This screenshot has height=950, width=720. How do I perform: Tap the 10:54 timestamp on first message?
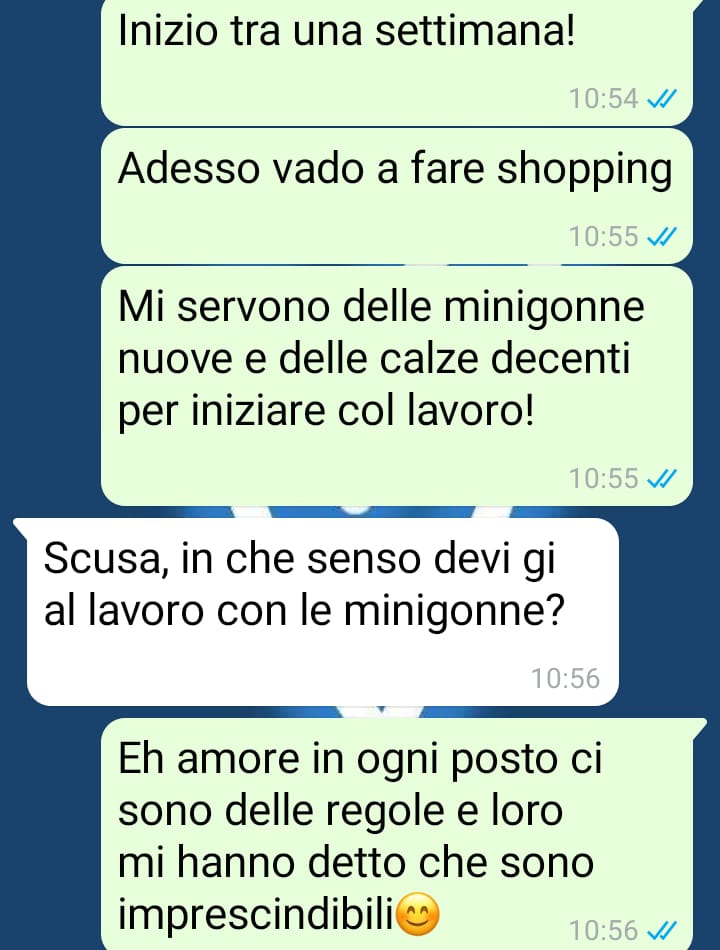point(604,98)
